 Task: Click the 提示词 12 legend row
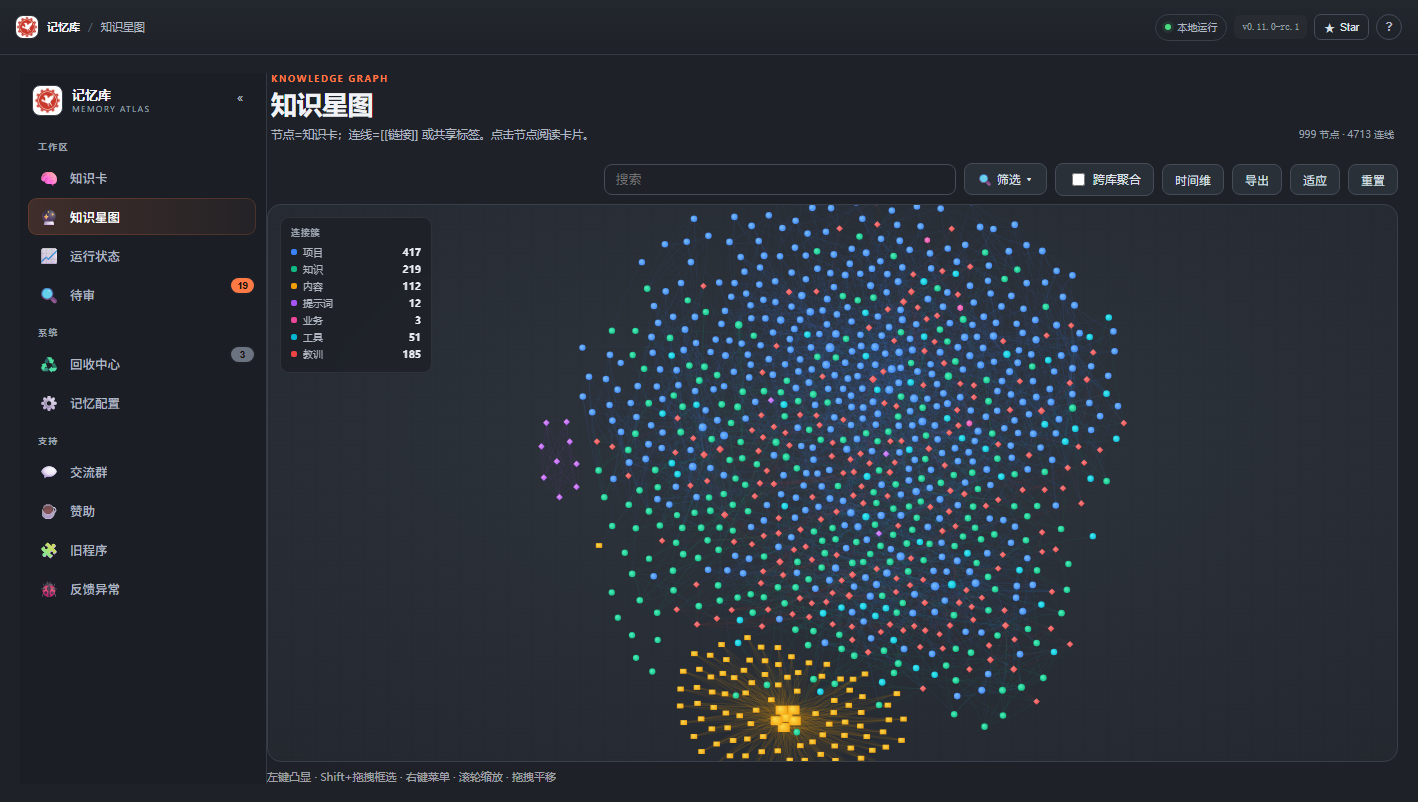pos(356,303)
